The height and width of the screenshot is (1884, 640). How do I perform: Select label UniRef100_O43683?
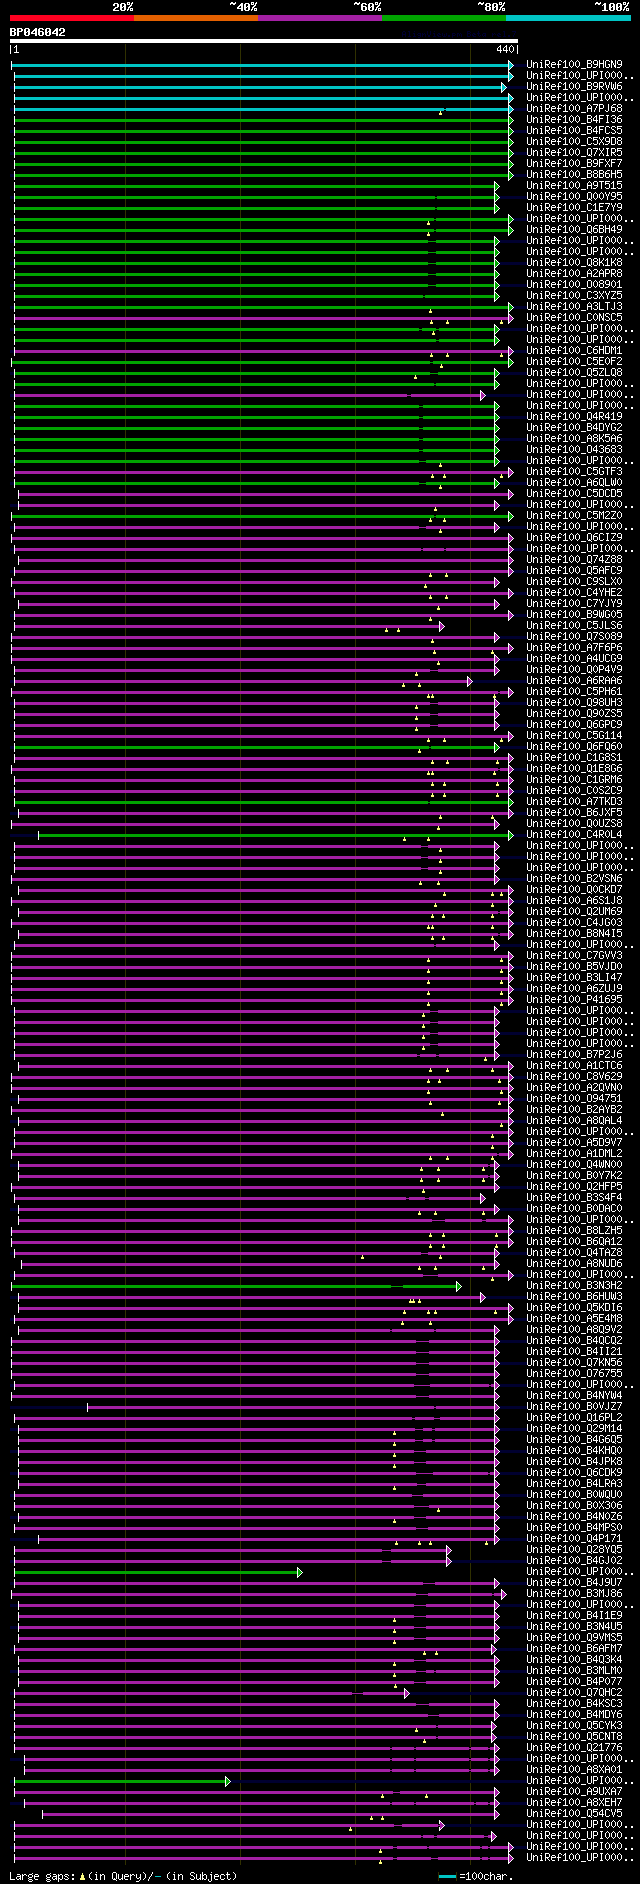point(575,450)
